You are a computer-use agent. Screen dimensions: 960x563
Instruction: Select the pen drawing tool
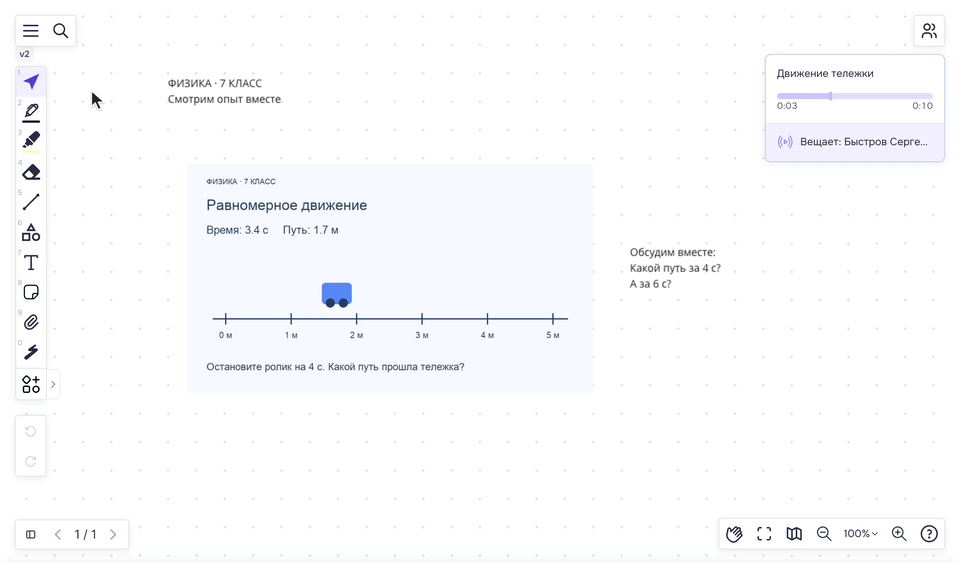pos(31,111)
